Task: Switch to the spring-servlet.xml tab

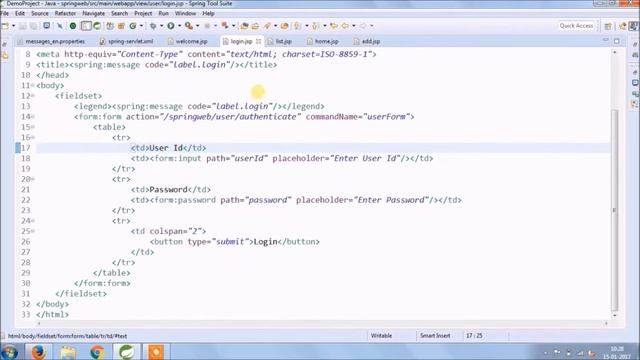Action: [x=127, y=41]
